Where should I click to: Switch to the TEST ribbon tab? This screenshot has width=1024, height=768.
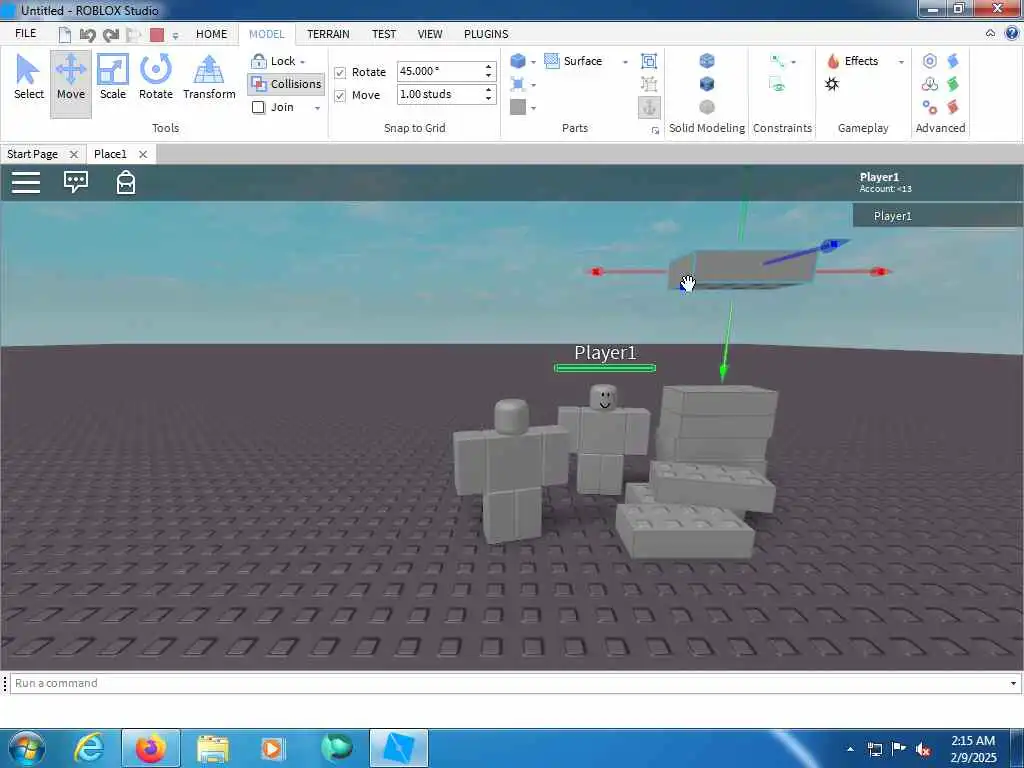pyautogui.click(x=384, y=34)
